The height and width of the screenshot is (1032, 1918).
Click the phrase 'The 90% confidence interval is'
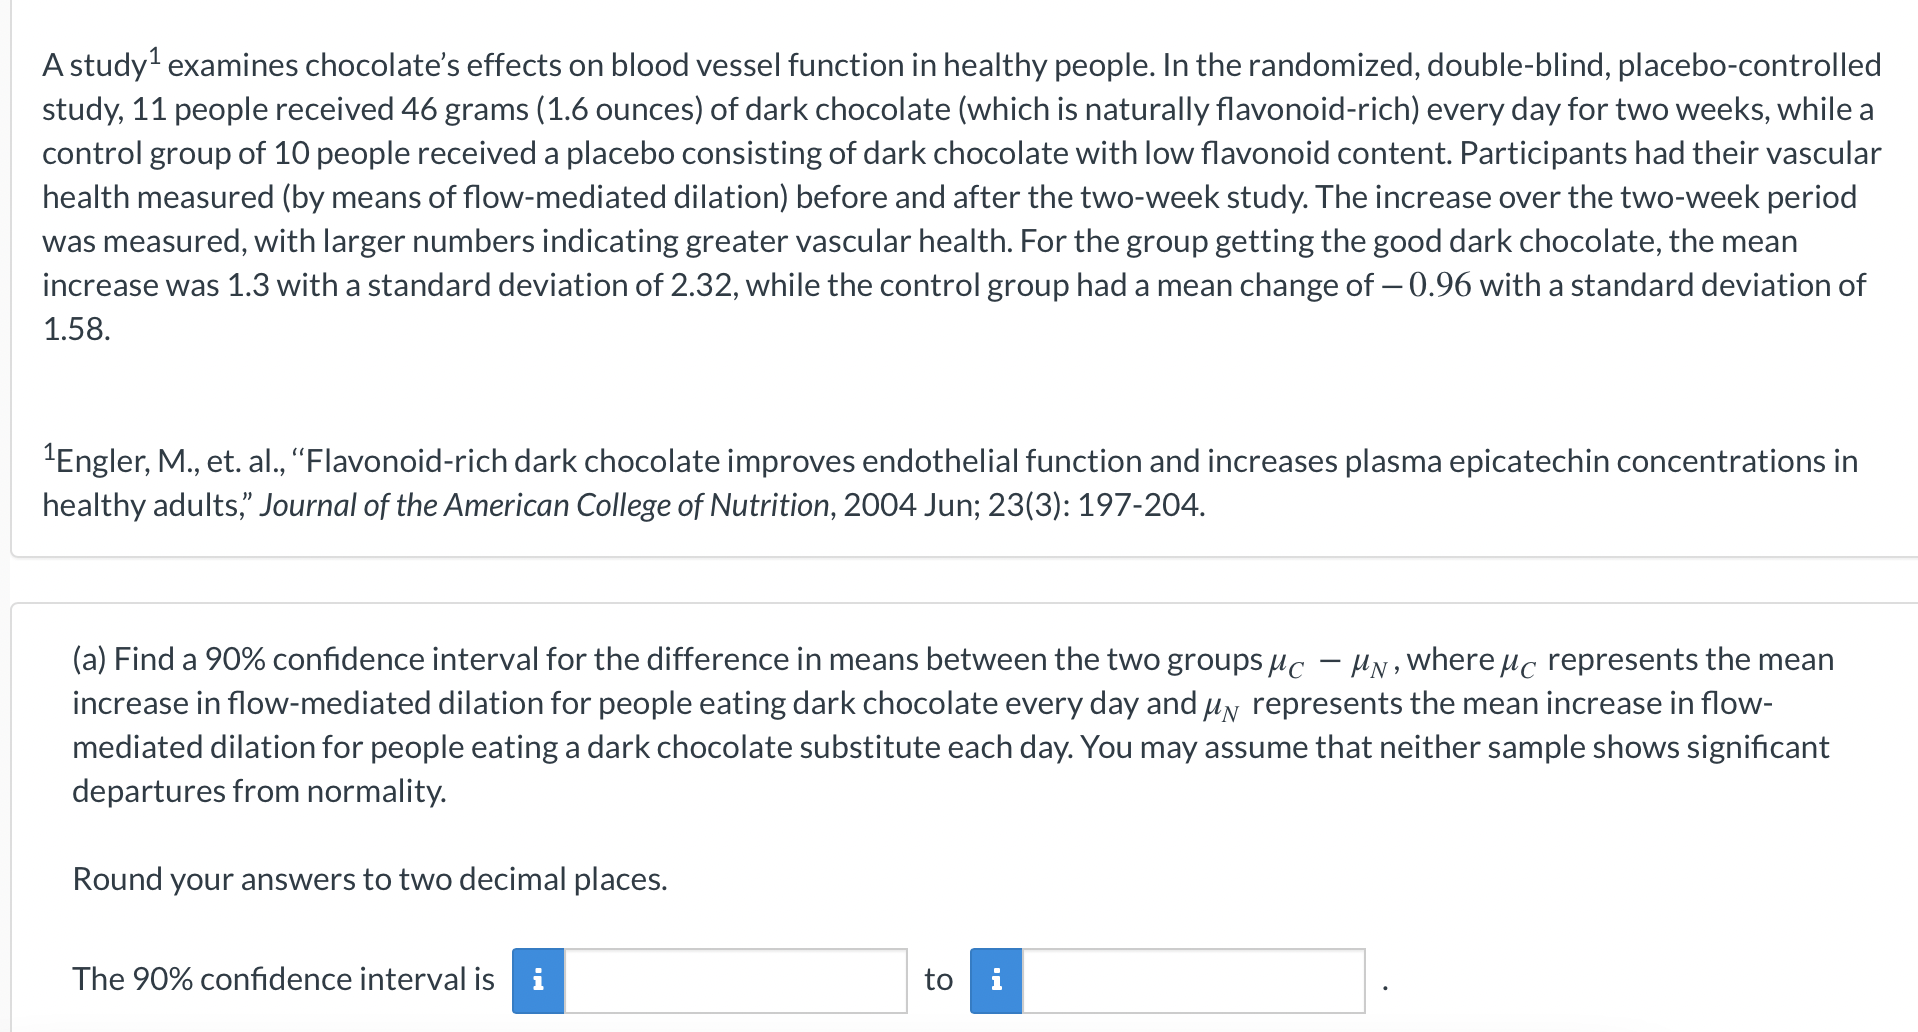(x=283, y=980)
